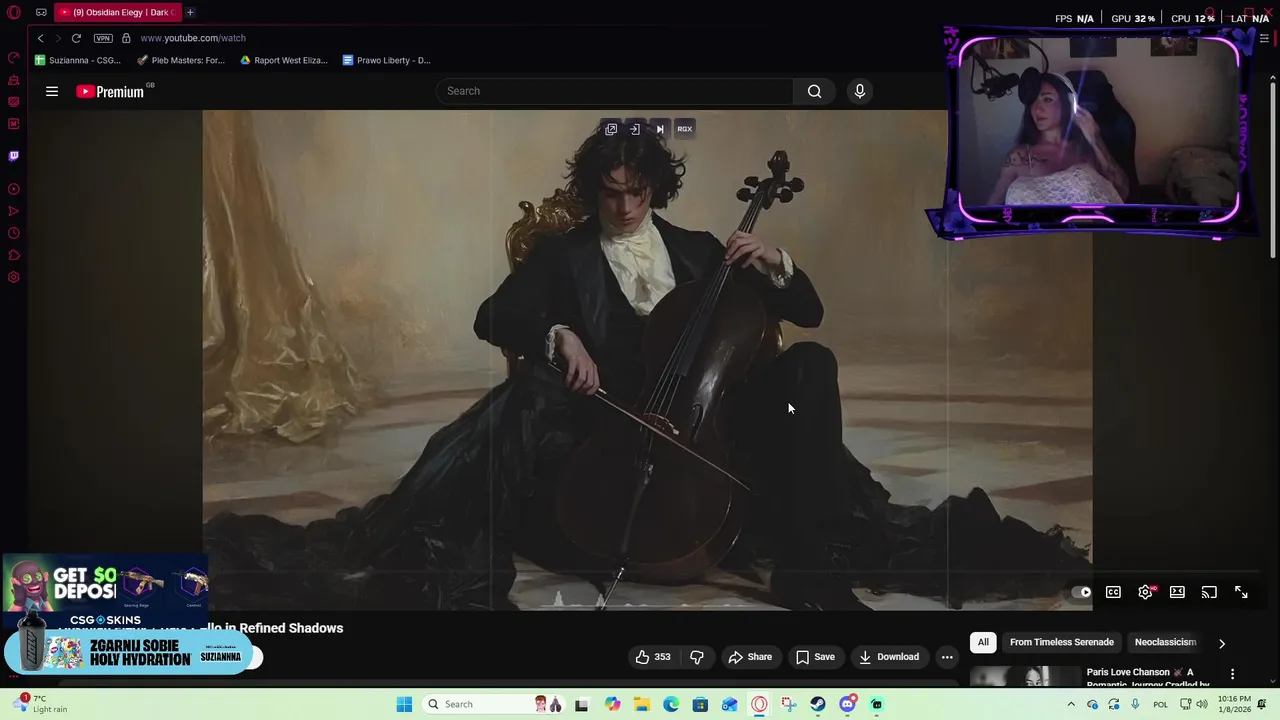Toggle the RGX video enhancement button

tap(685, 129)
